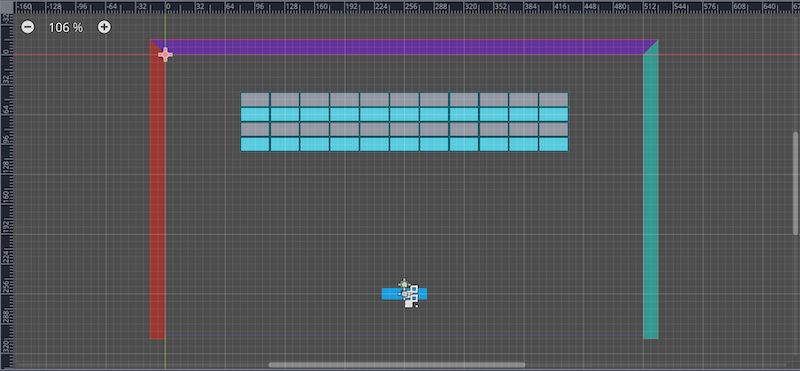This screenshot has height=371, width=800.
Task: Select first cyan brick in second row
Action: click(x=255, y=114)
